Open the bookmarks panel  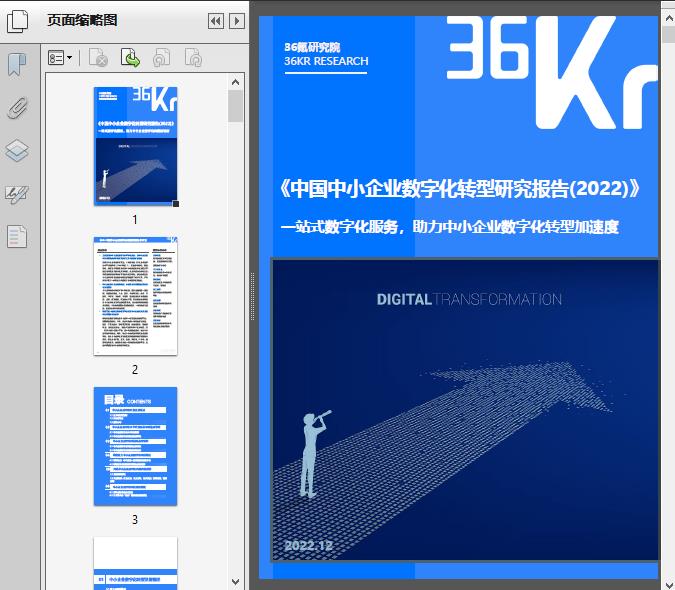[17, 65]
